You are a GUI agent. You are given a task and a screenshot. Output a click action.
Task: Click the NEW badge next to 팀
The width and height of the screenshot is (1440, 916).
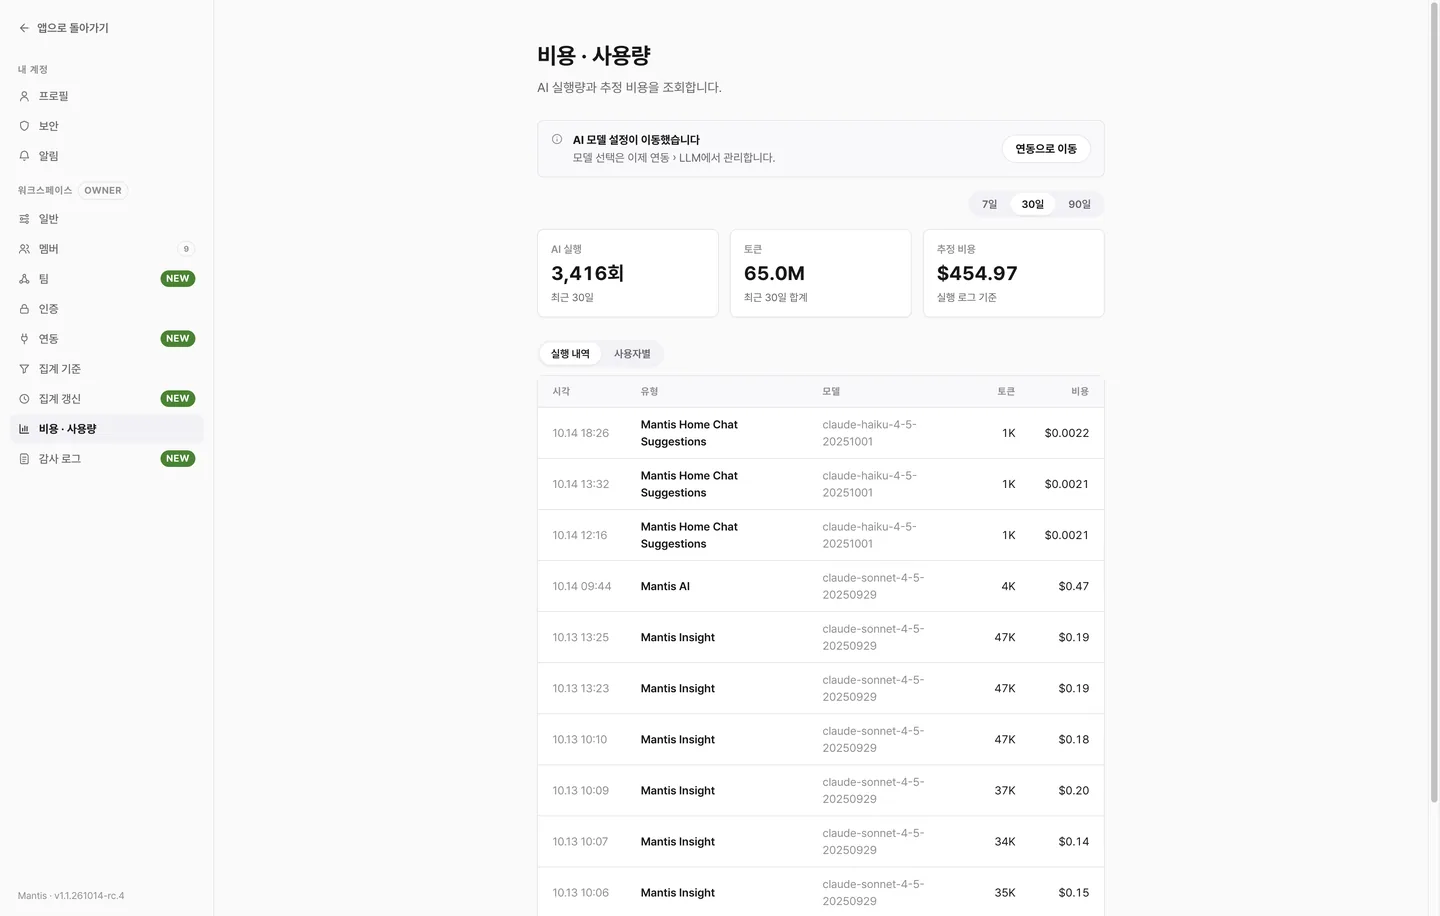click(178, 279)
